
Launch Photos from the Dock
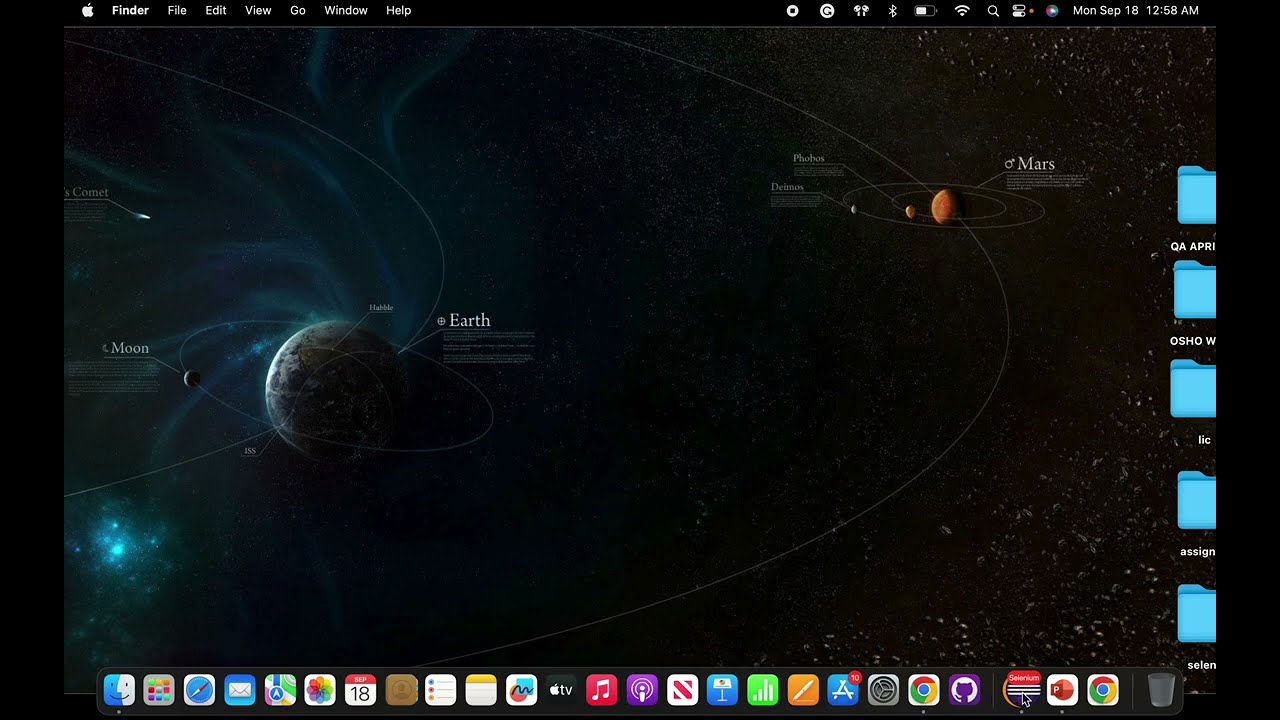point(320,690)
